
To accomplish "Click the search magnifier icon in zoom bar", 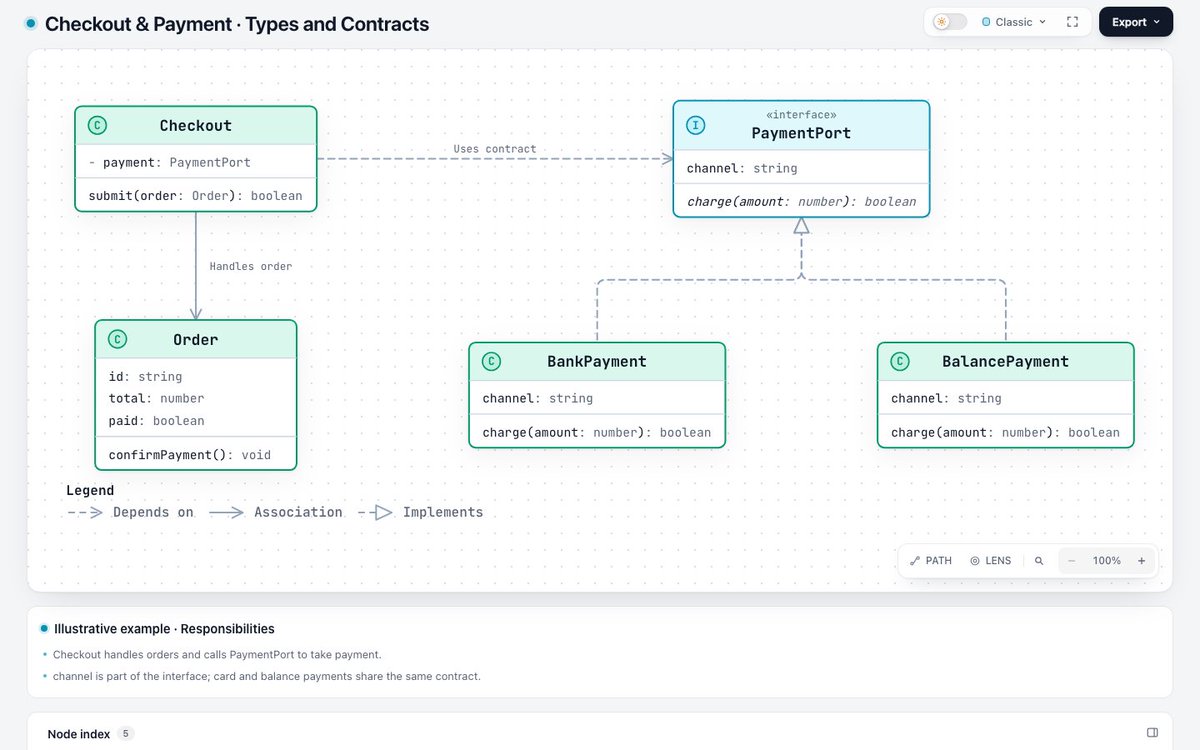I will pyautogui.click(x=1039, y=561).
